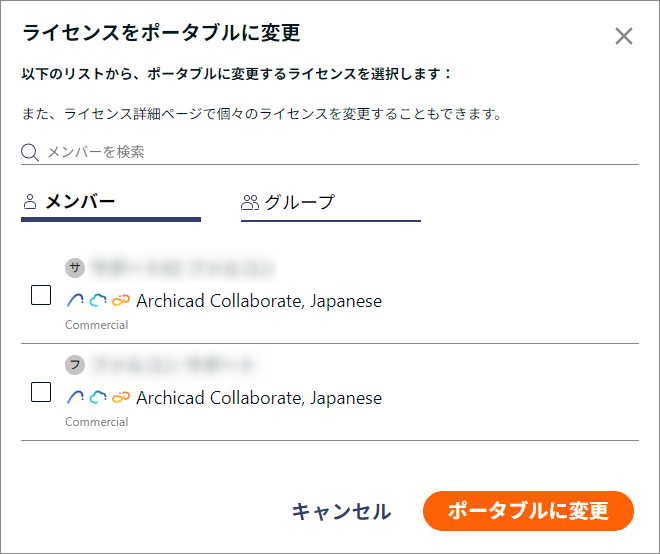660x554 pixels.
Task: Click the cloud icon in member サ row
Action: [x=98, y=300]
